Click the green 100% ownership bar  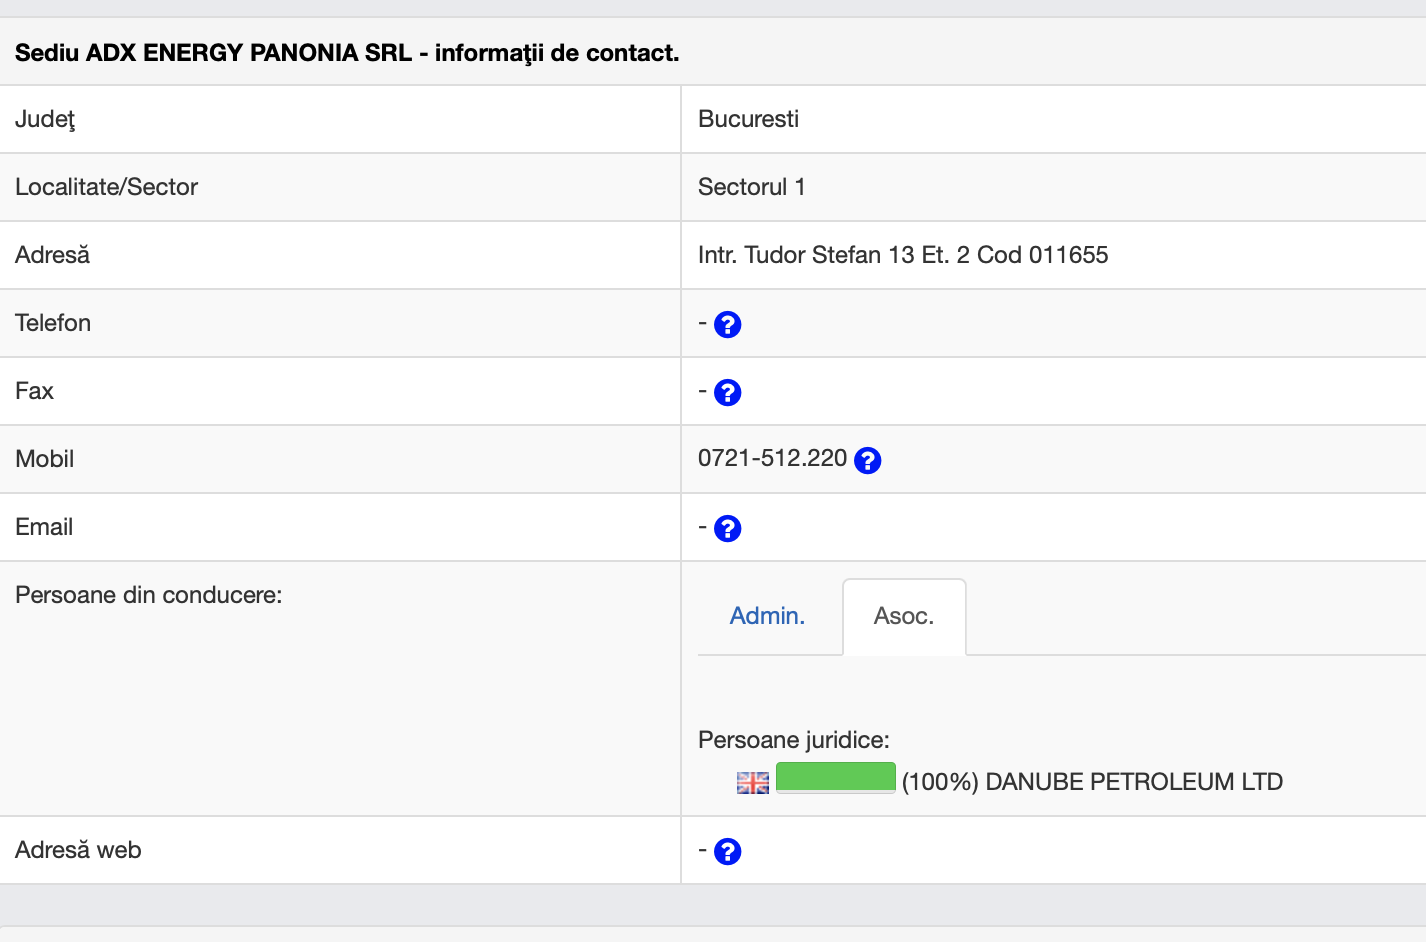835,778
